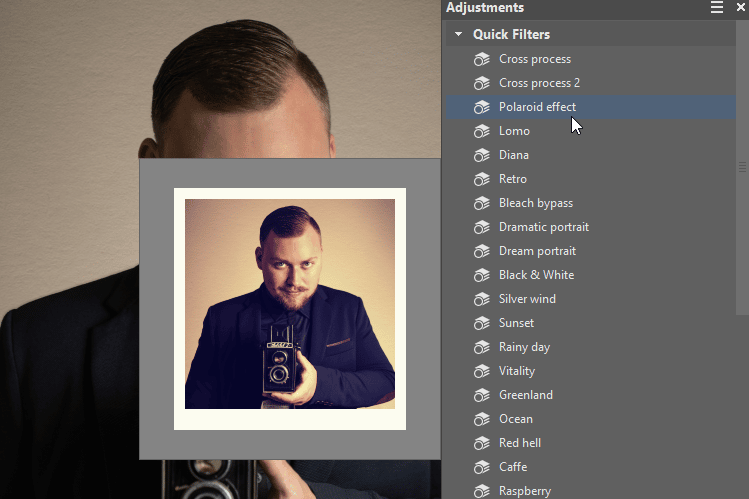Click the filter icon beside Cross process 2
The width and height of the screenshot is (749, 499).
click(482, 83)
